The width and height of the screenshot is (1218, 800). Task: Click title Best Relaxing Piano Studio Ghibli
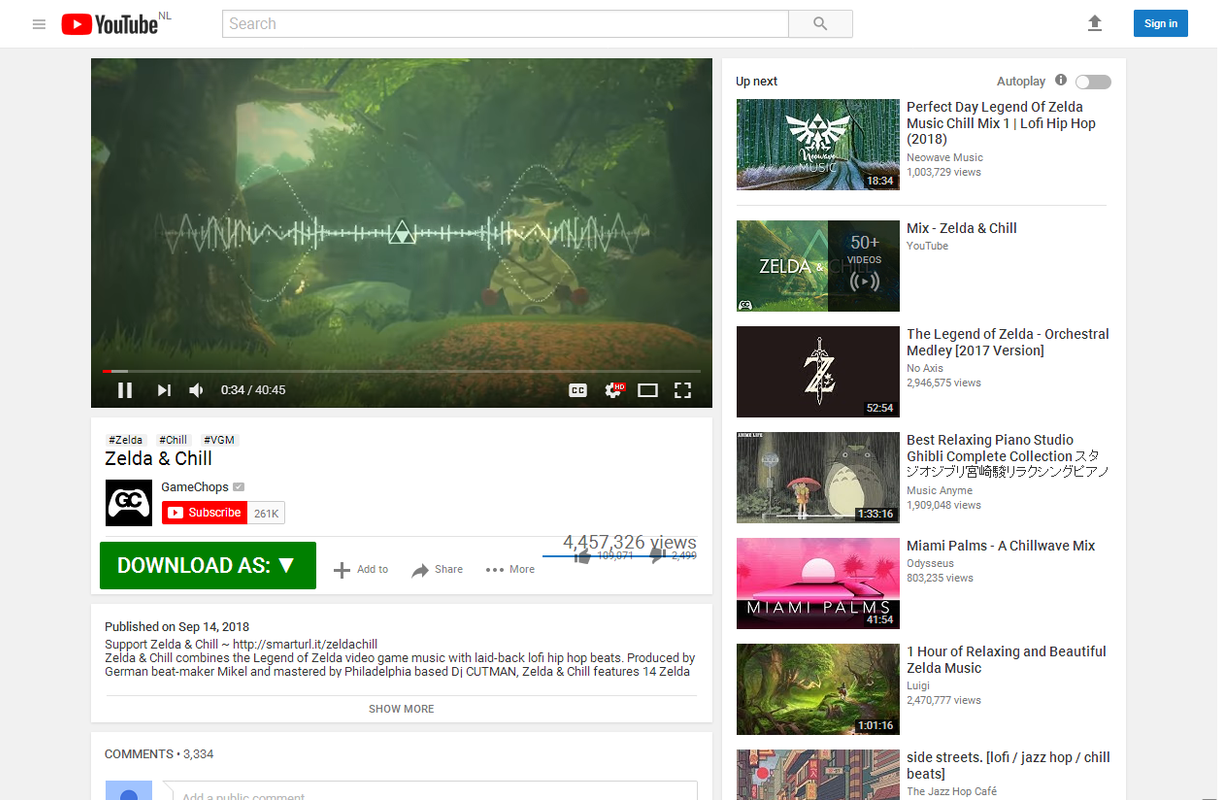point(1008,456)
